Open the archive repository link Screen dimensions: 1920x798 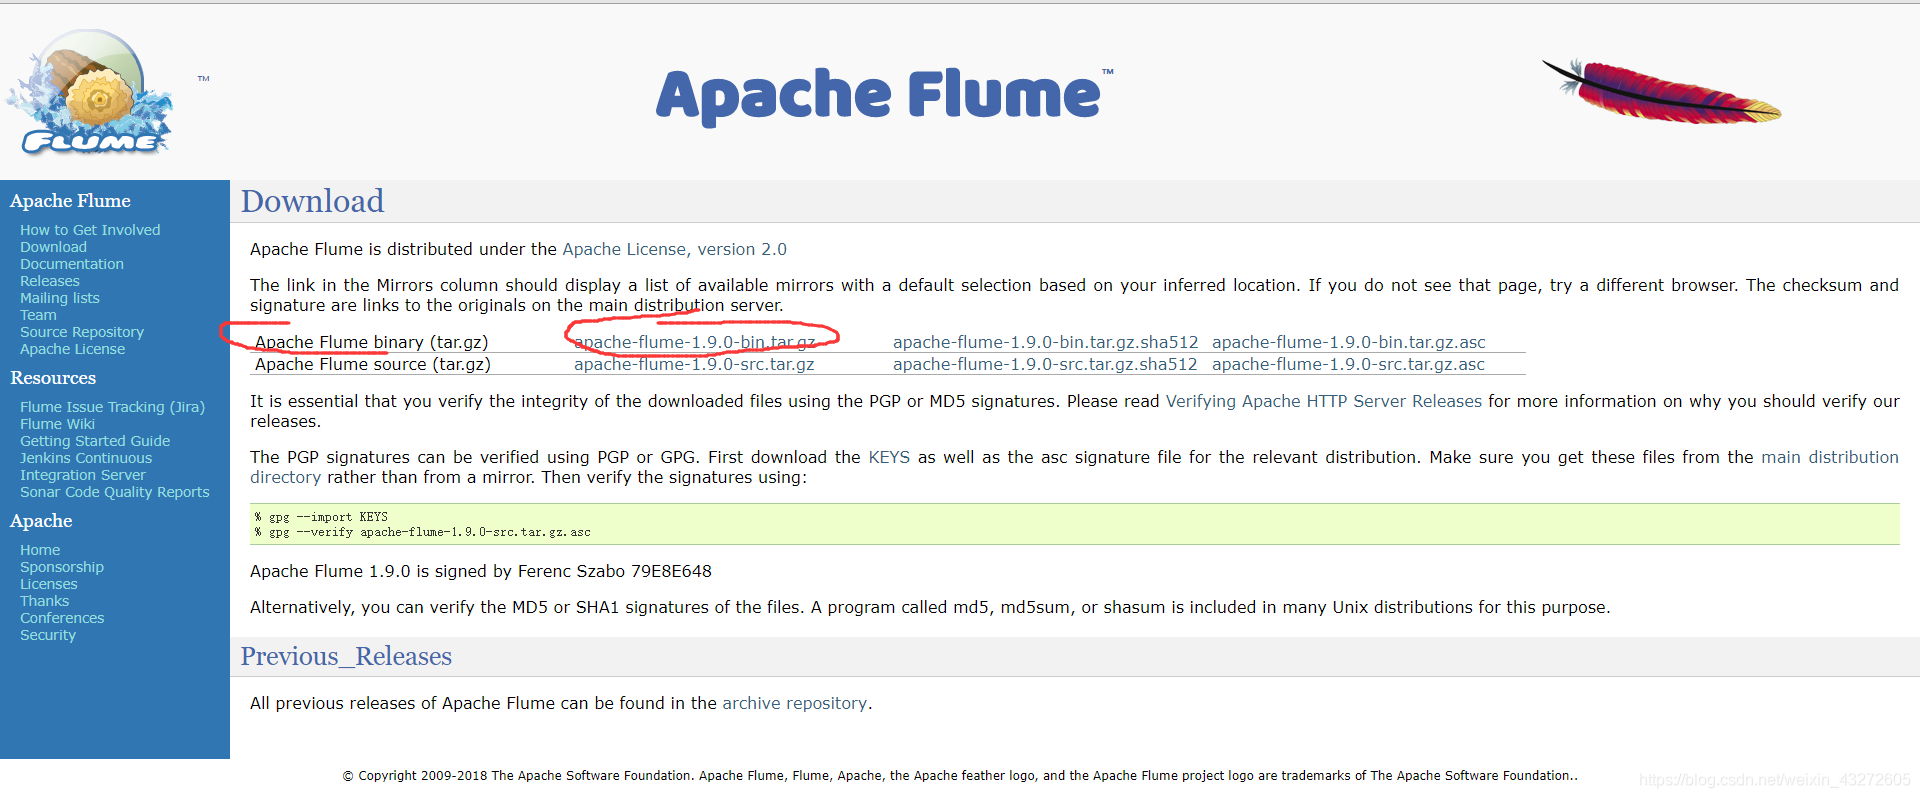pyautogui.click(x=795, y=703)
